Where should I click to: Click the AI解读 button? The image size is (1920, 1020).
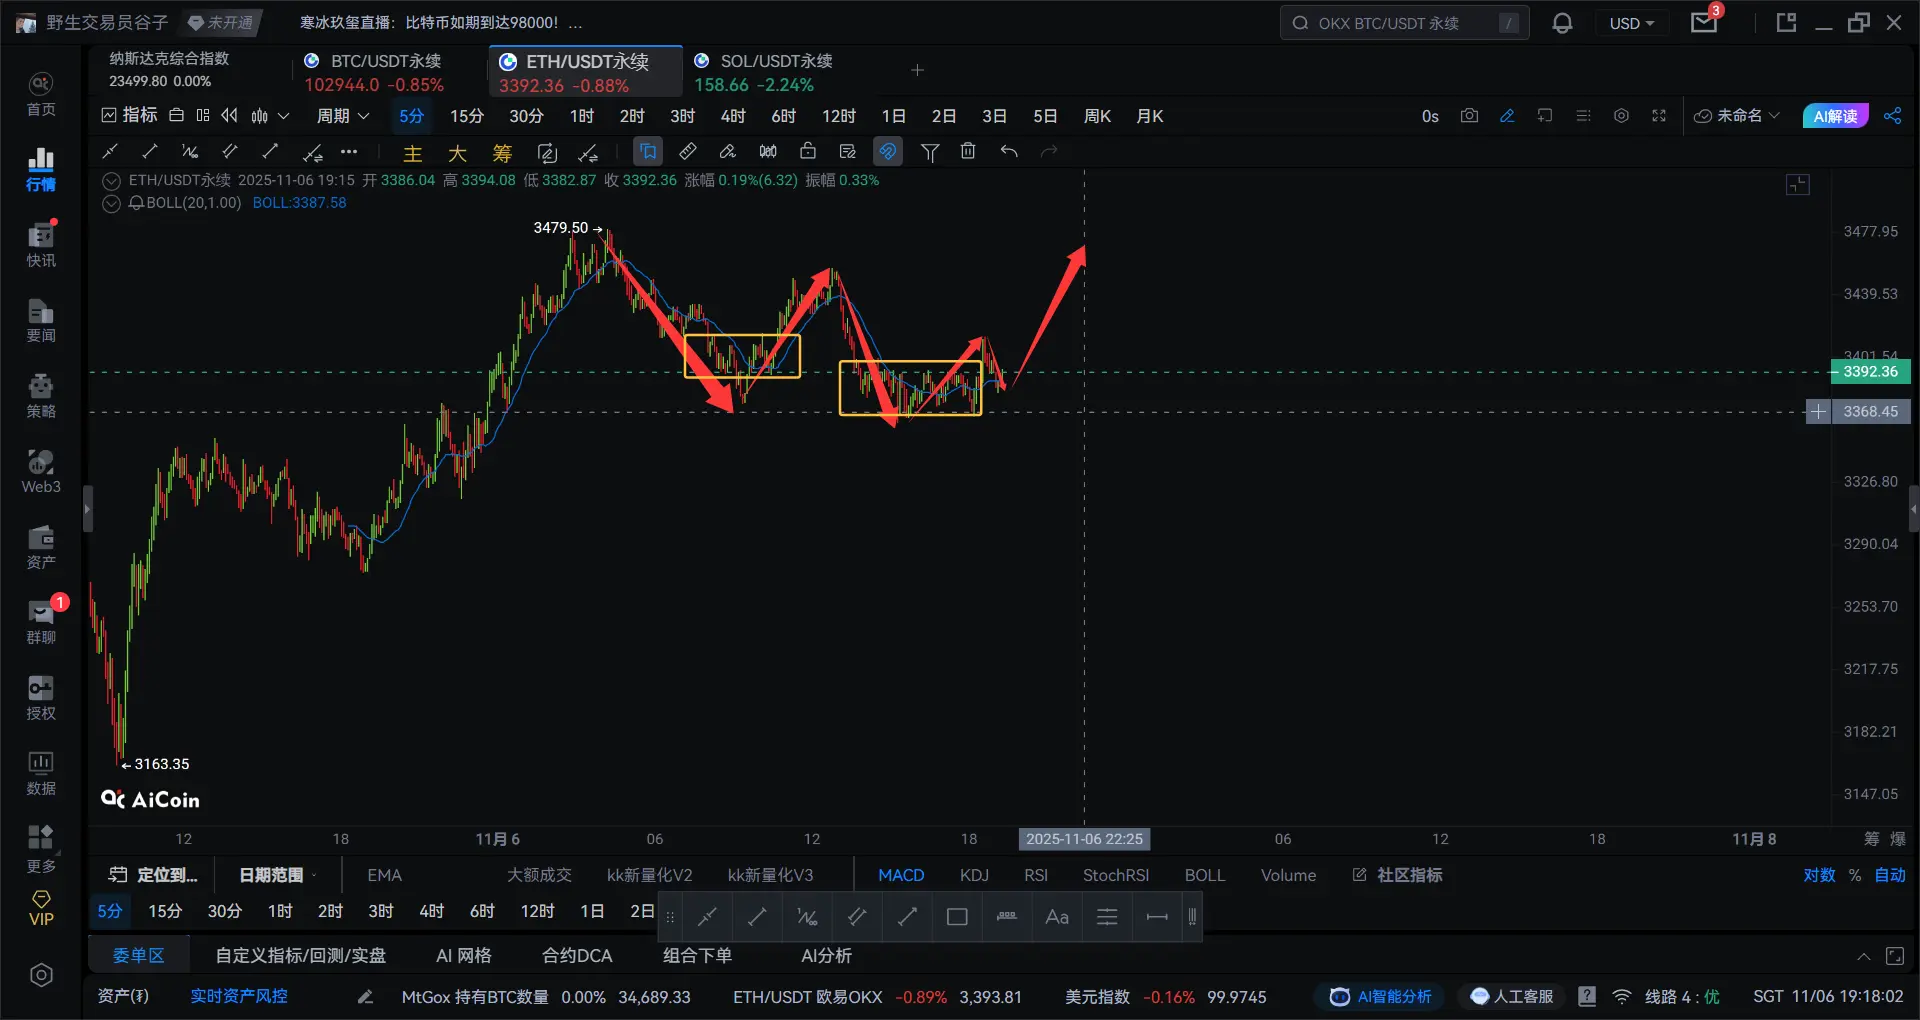point(1835,116)
